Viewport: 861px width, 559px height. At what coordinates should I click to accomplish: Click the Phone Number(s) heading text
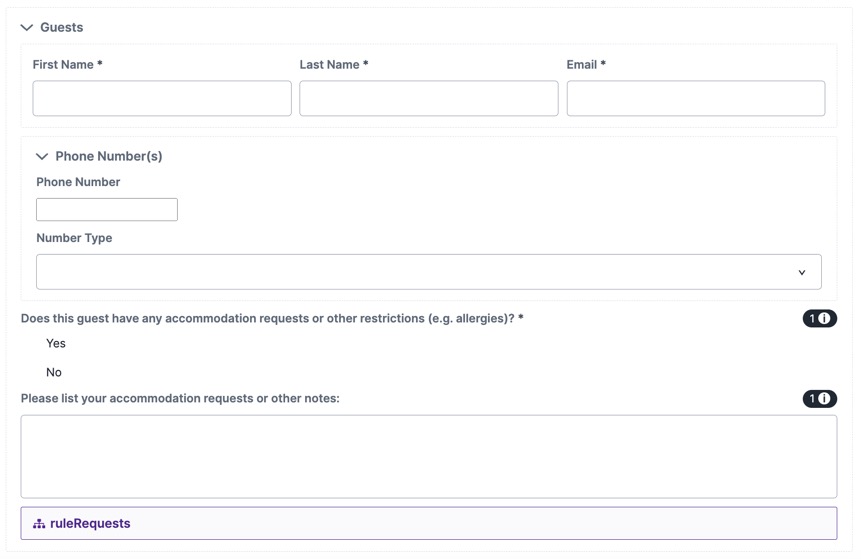(109, 156)
